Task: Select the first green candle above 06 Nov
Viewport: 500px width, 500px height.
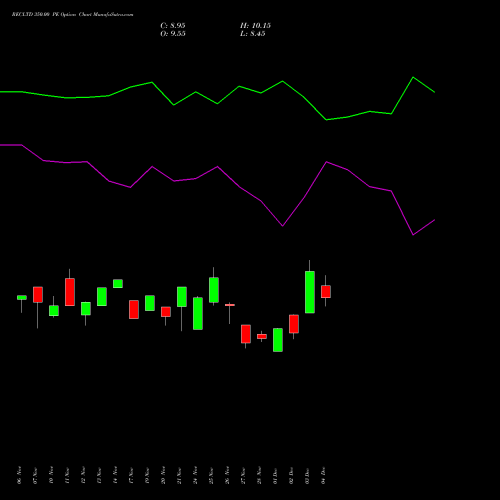Action: (22, 298)
